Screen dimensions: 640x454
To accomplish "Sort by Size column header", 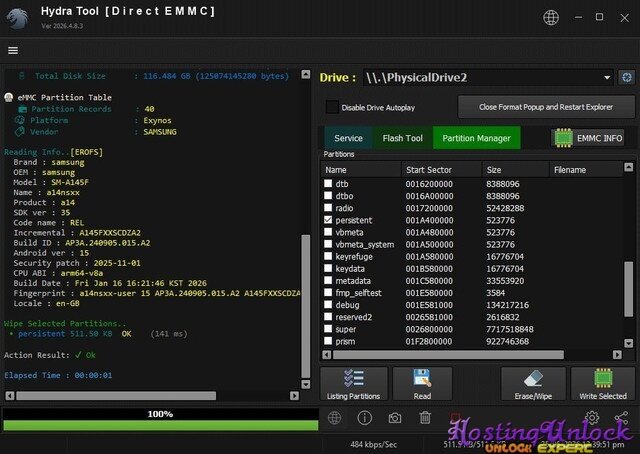I will click(516, 170).
